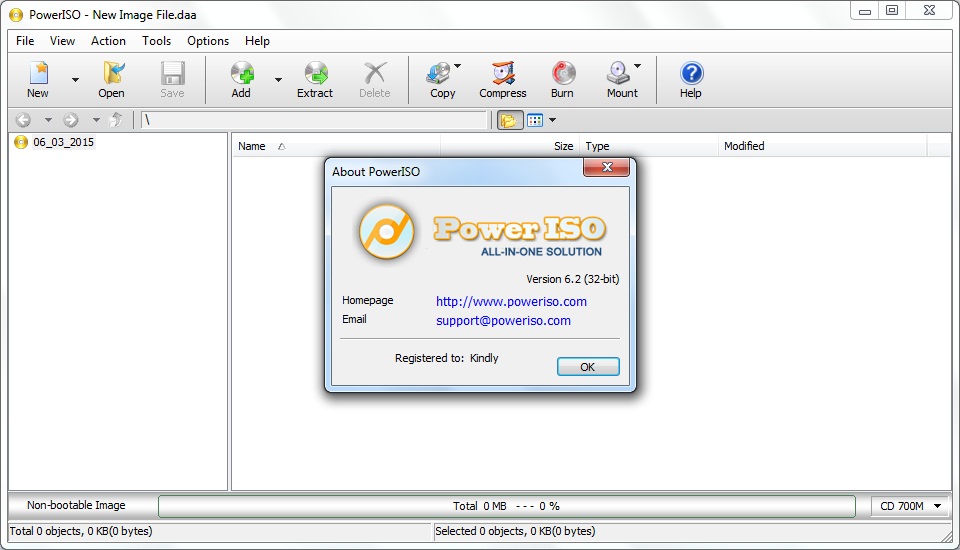960x550 pixels.
Task: Select the 06_03_2015 tree node
Action: point(63,142)
